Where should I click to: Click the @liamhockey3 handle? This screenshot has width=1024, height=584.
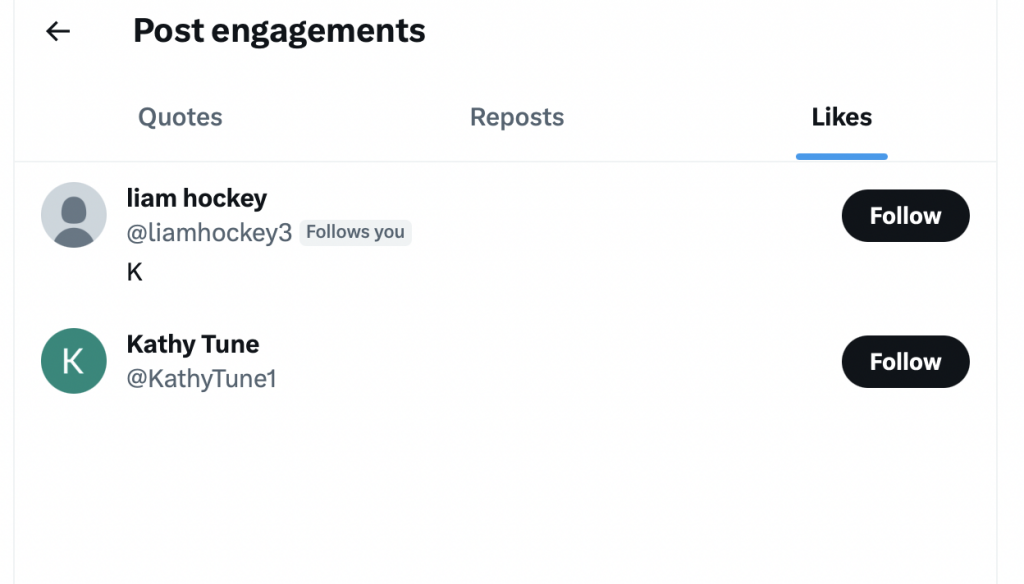tap(209, 233)
